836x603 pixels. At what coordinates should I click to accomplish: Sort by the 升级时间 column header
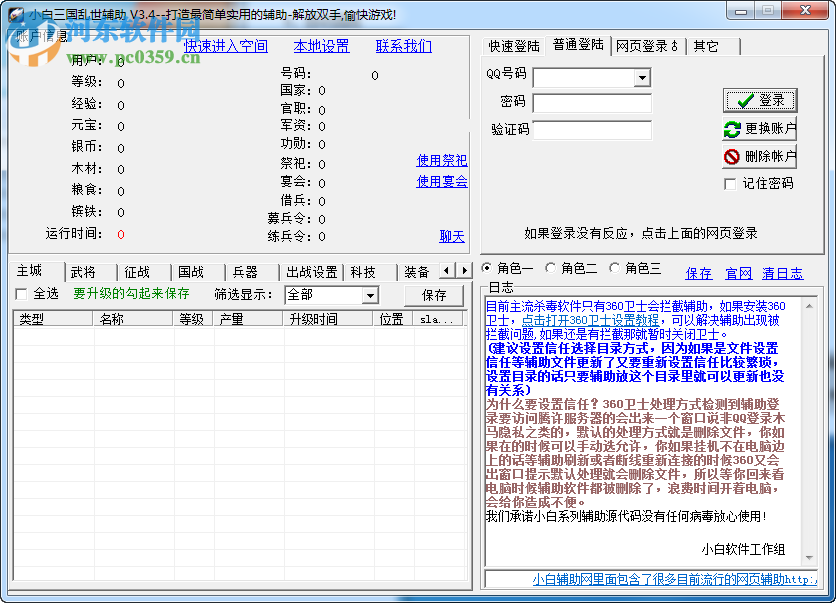(328, 319)
